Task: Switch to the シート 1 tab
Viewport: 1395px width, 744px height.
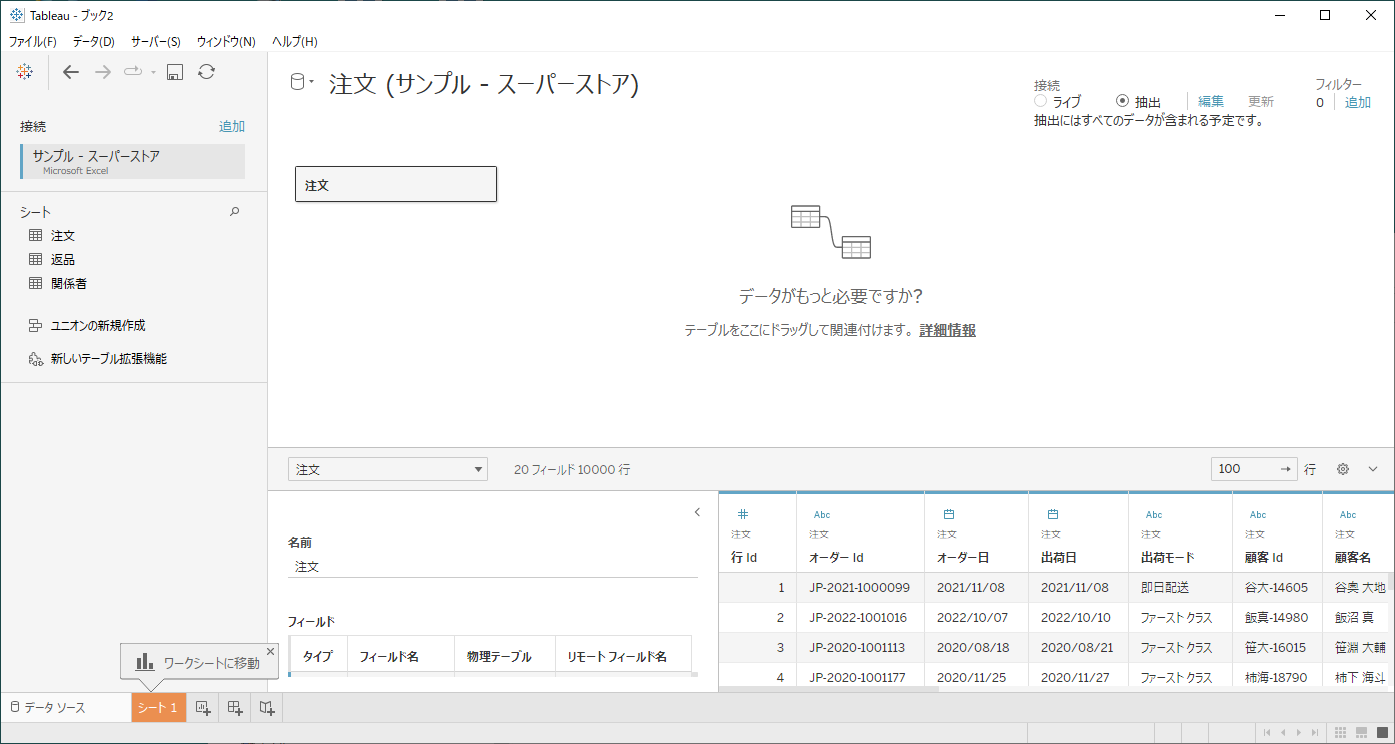Action: (158, 708)
